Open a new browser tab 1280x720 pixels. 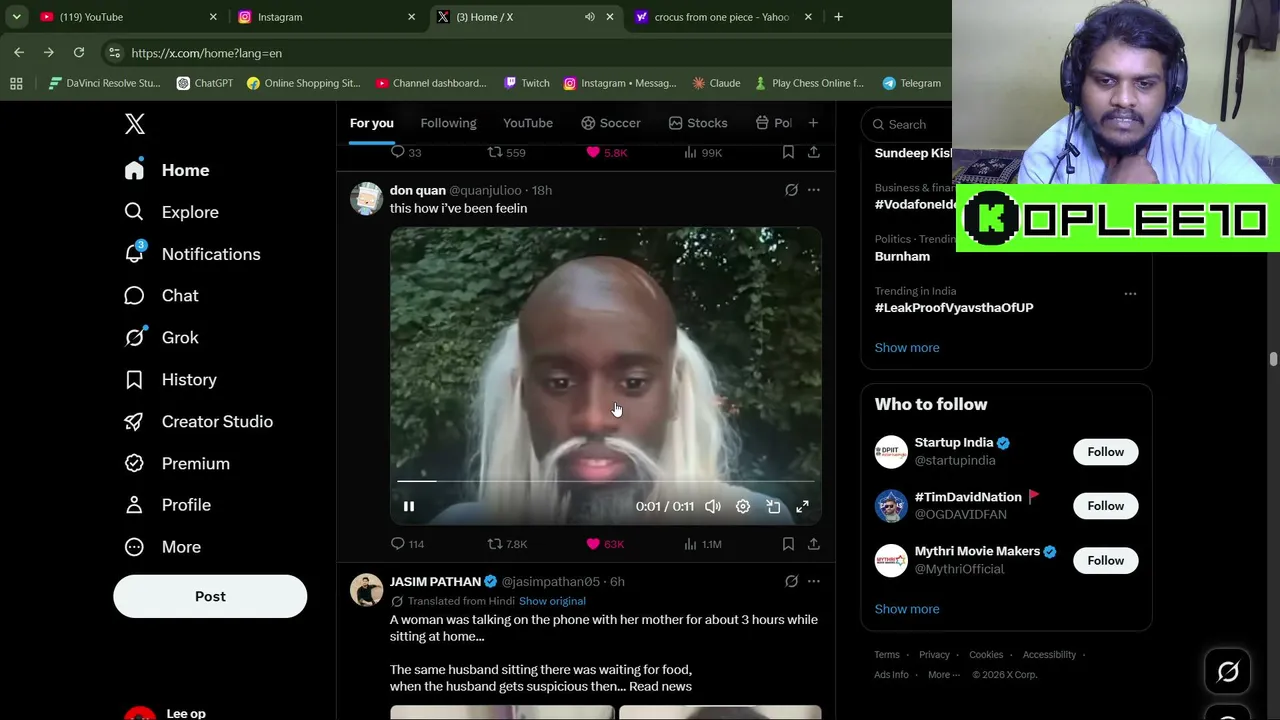tap(838, 17)
